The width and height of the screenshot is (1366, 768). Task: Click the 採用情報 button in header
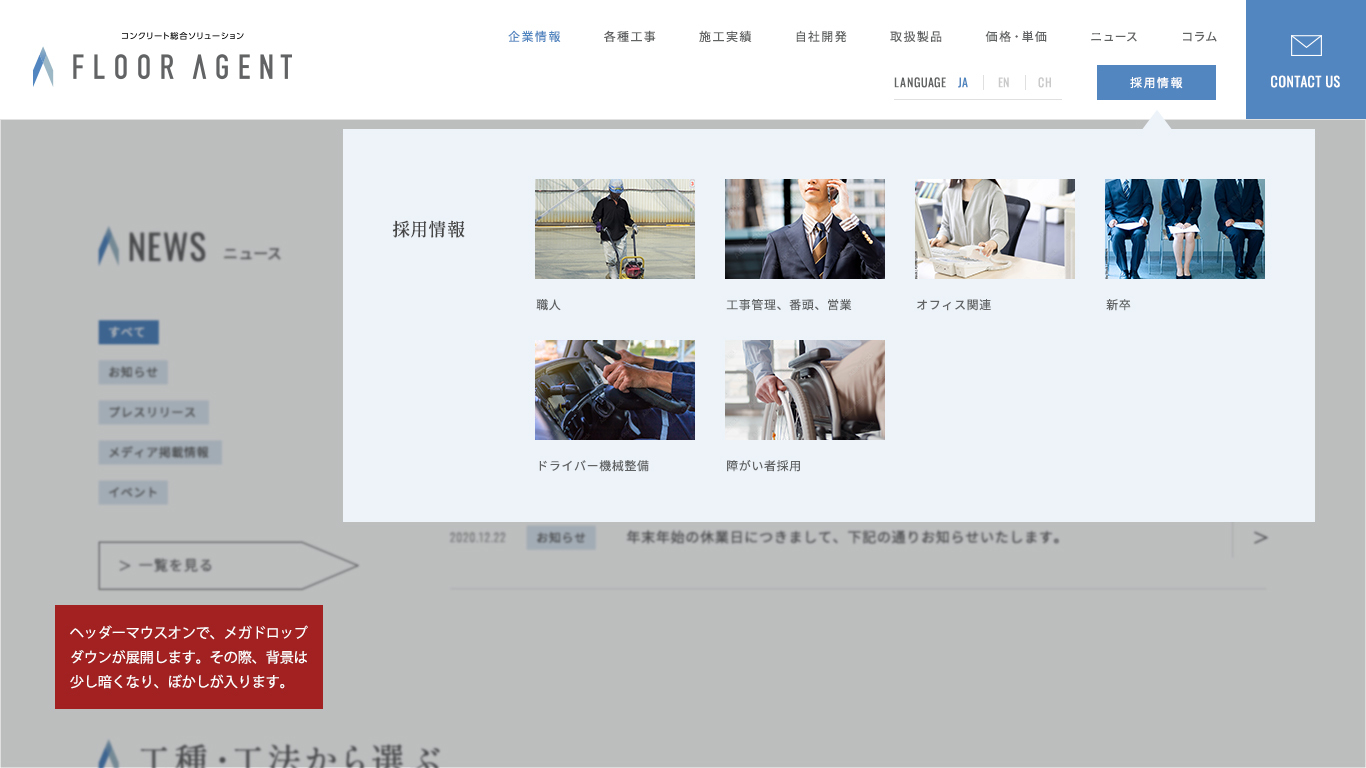click(x=1156, y=83)
